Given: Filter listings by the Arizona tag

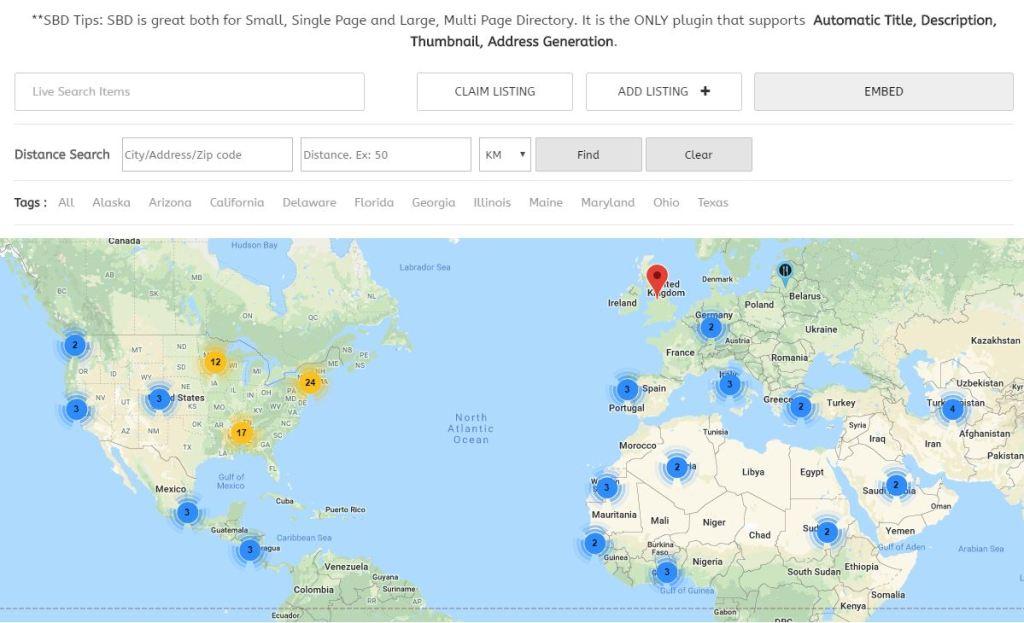Looking at the screenshot, I should point(170,202).
